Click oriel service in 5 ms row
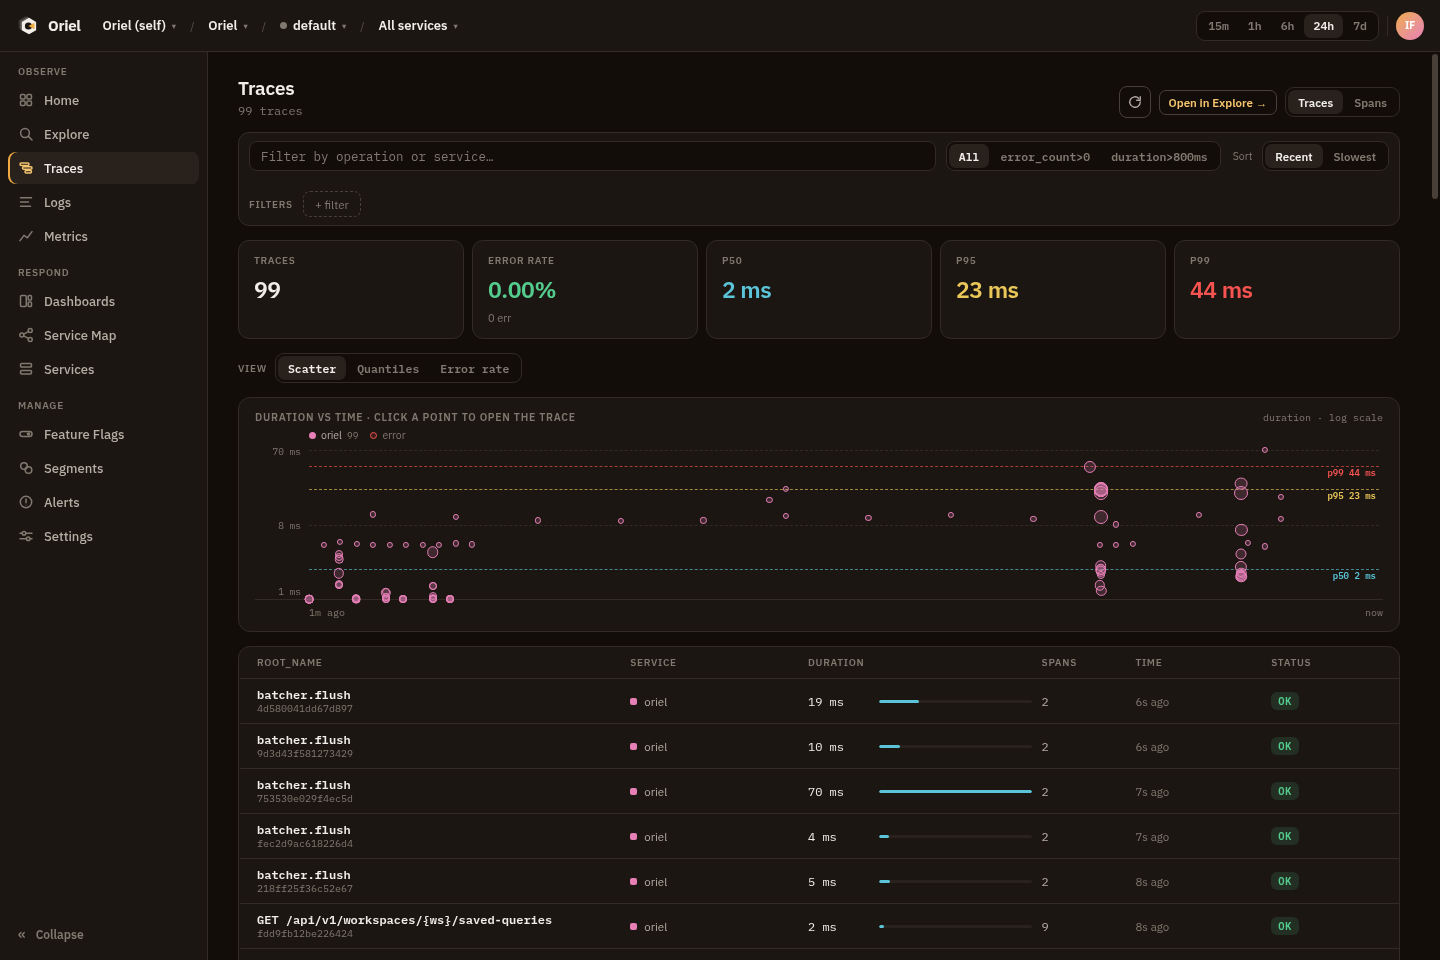1440x960 pixels. coord(648,882)
